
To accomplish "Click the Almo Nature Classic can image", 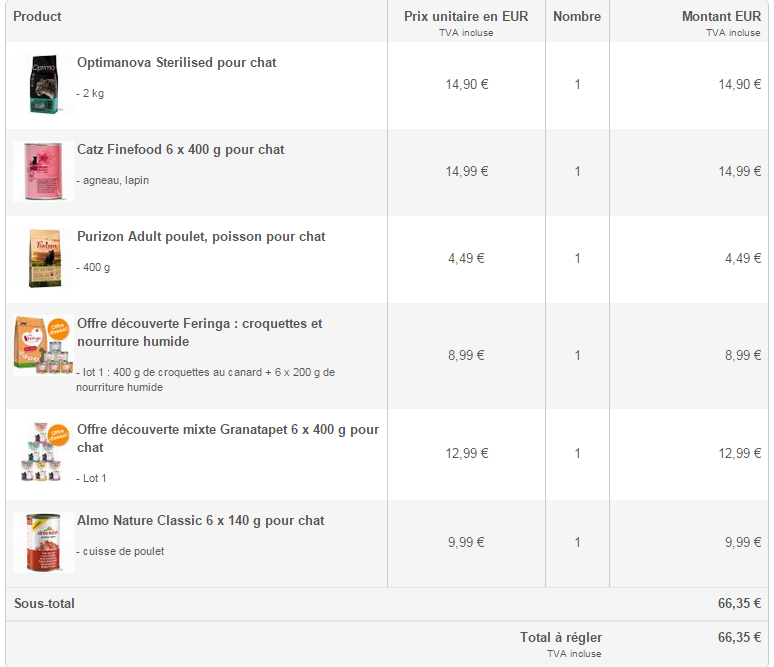I will (43, 542).
